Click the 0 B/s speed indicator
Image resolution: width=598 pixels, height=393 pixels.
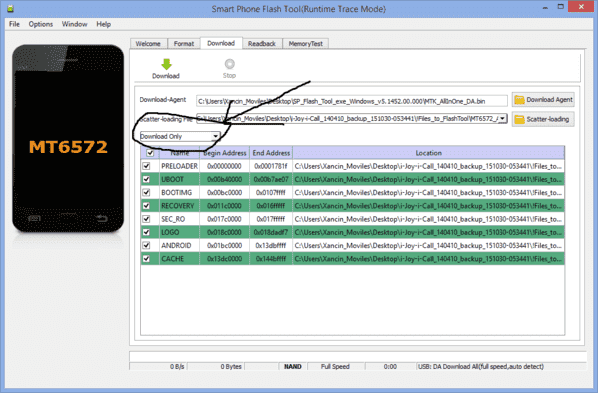pyautogui.click(x=177, y=367)
